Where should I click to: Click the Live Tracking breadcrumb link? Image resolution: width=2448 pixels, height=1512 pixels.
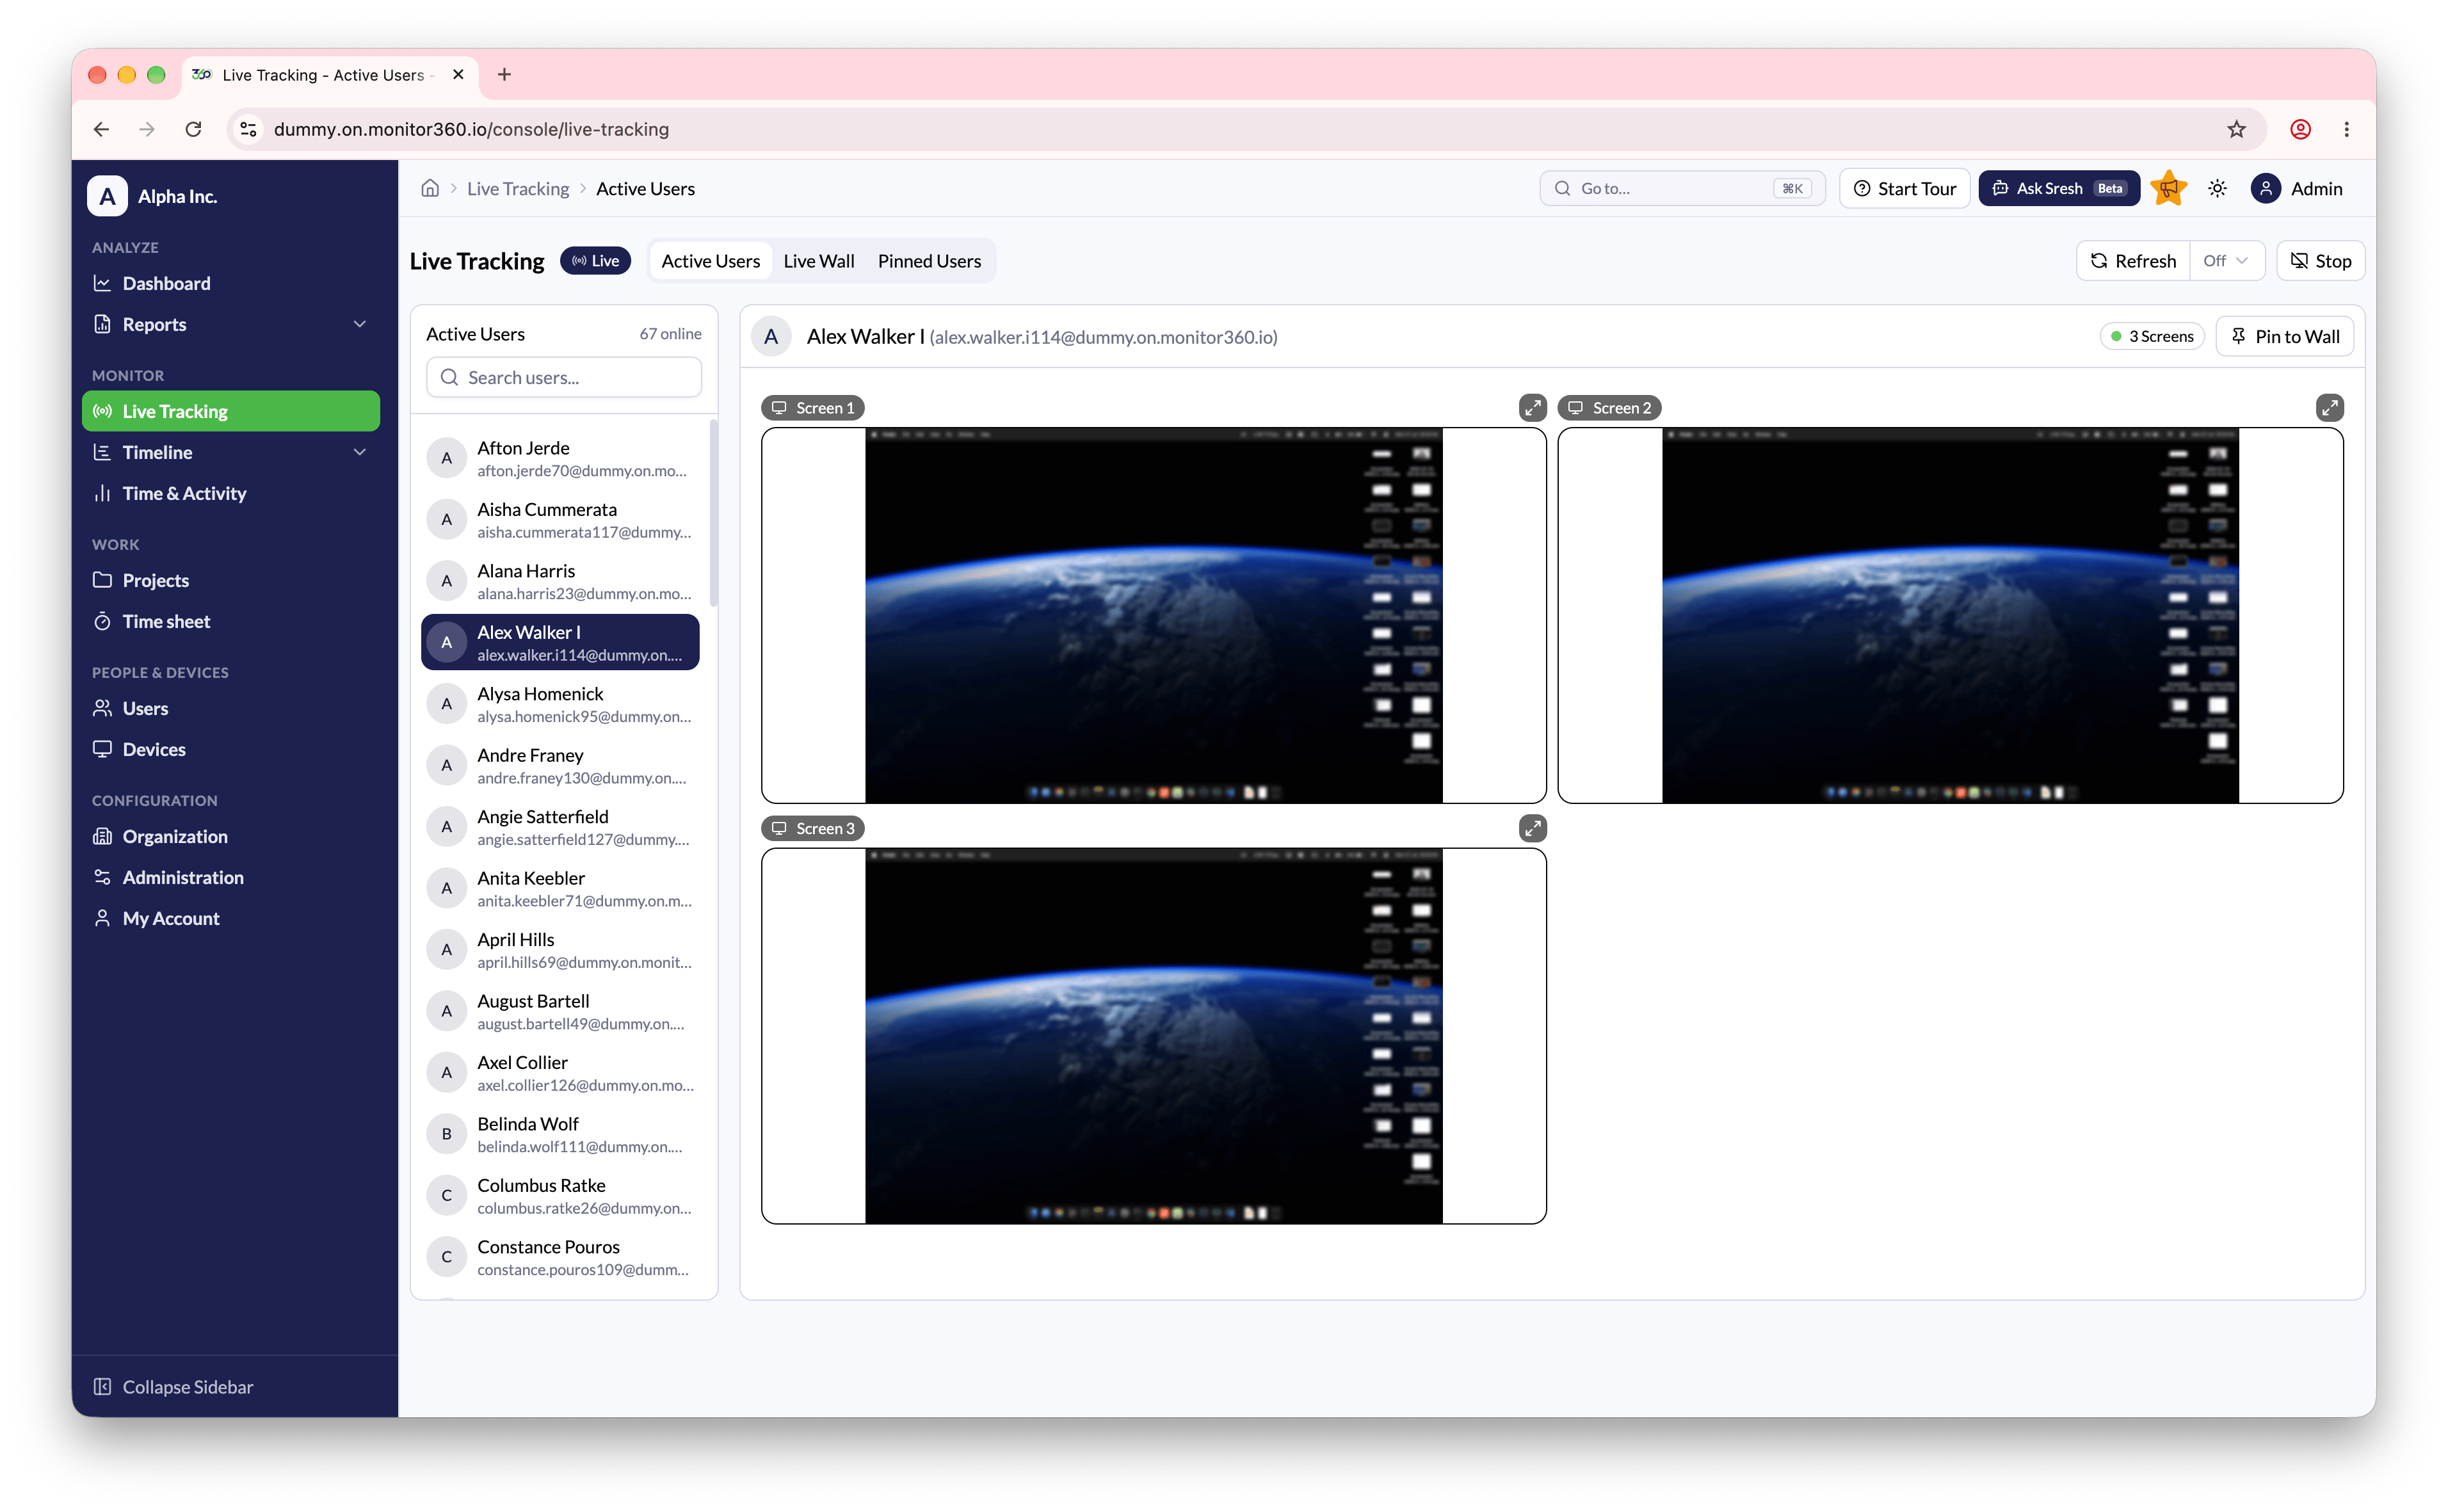[517, 188]
